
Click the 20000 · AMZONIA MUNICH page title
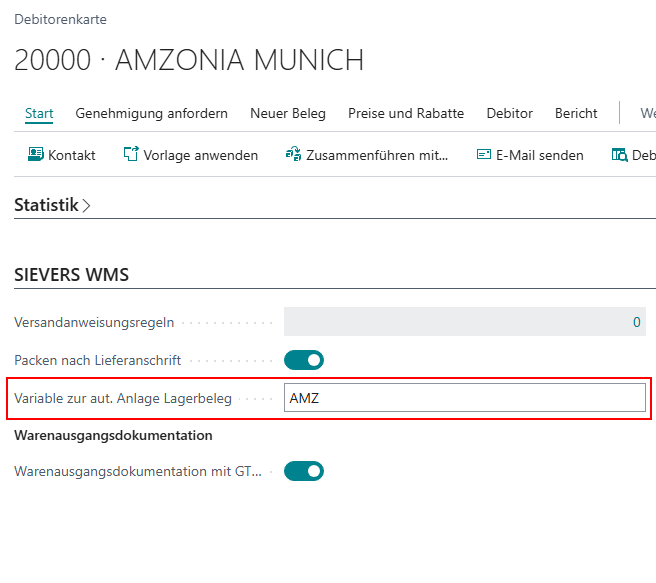click(x=189, y=60)
